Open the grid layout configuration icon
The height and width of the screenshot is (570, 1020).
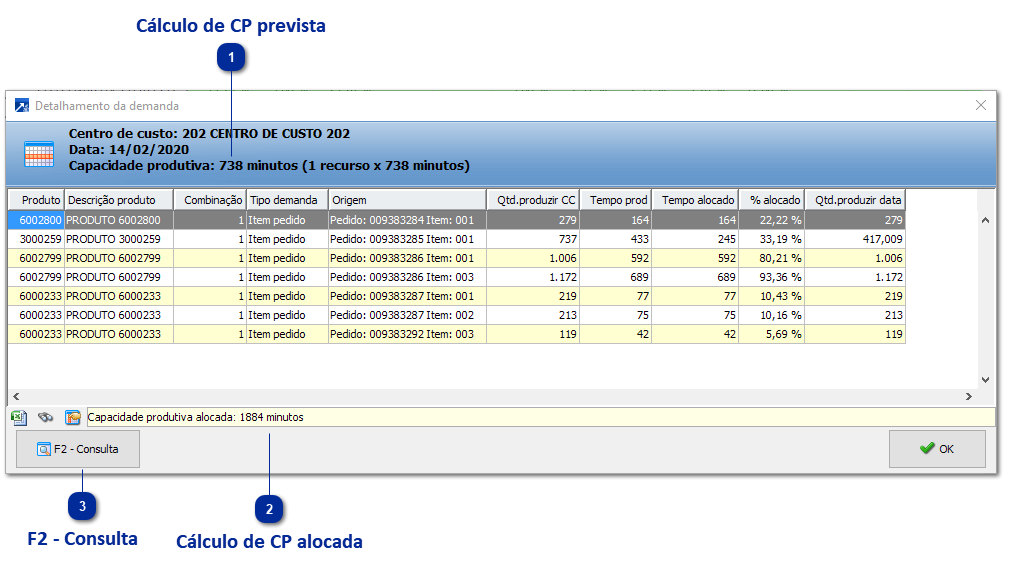tap(72, 417)
